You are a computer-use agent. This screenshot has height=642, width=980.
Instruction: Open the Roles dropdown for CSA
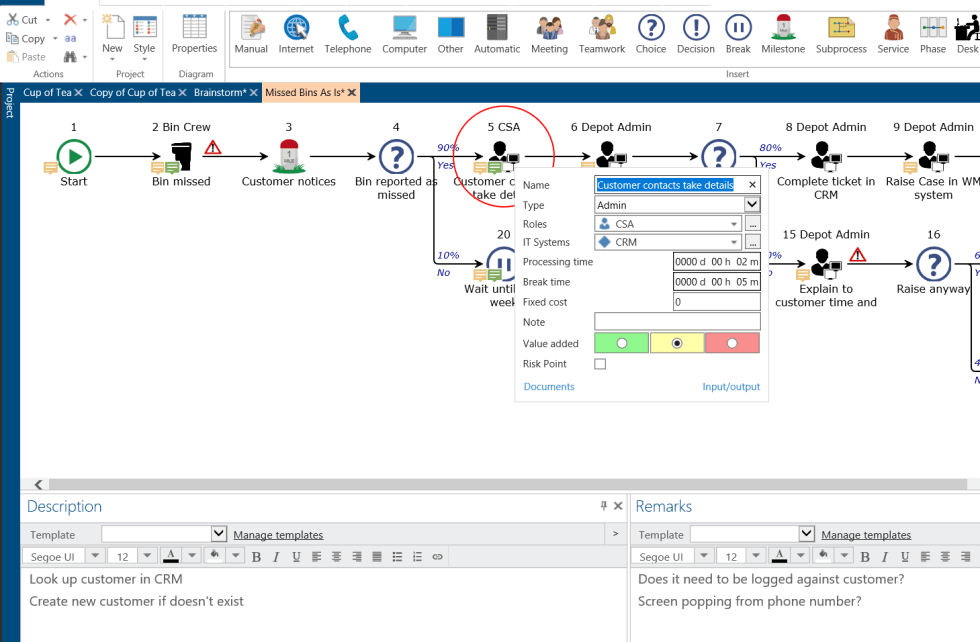tap(735, 223)
